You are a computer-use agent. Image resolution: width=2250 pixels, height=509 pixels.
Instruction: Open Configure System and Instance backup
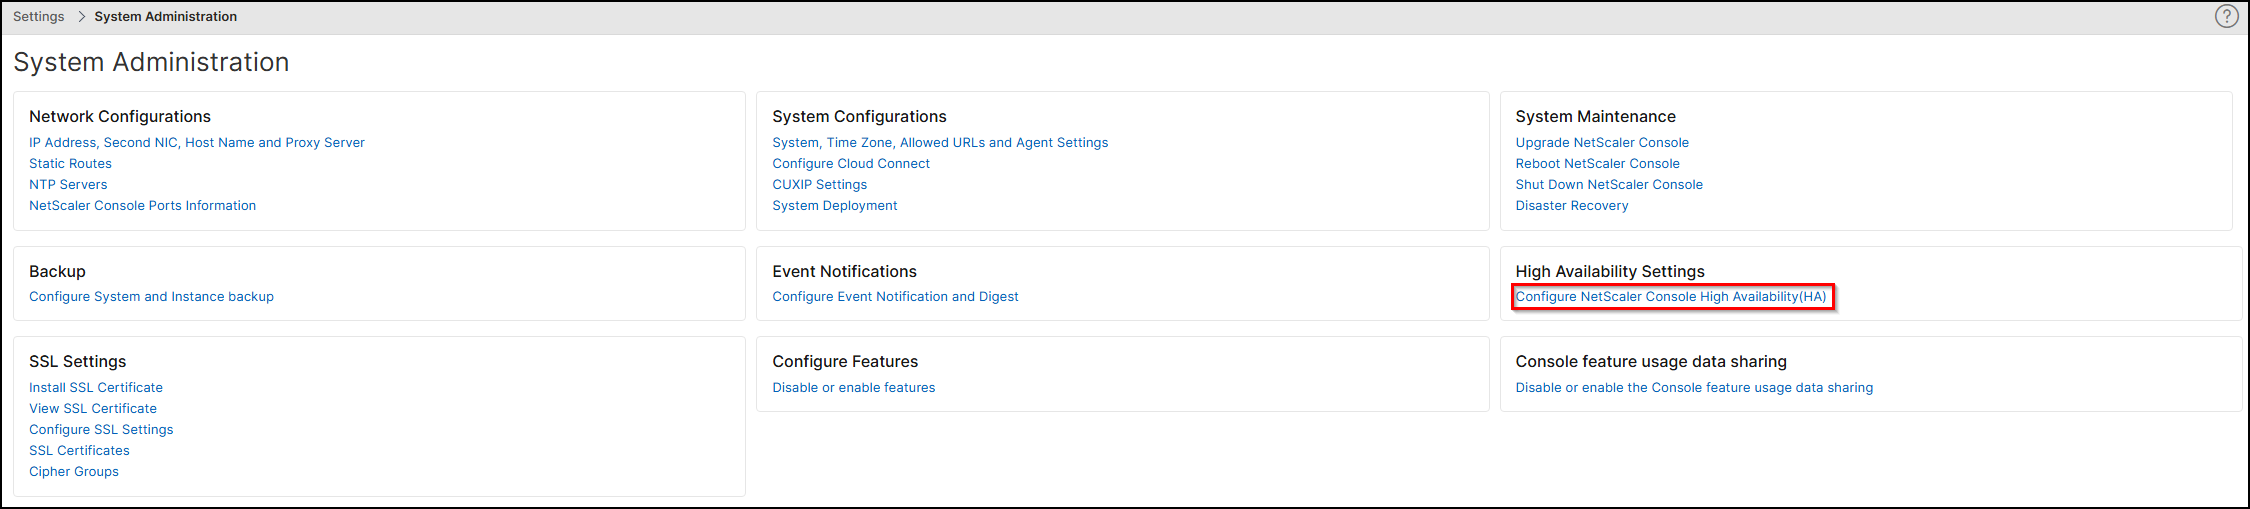click(x=151, y=297)
